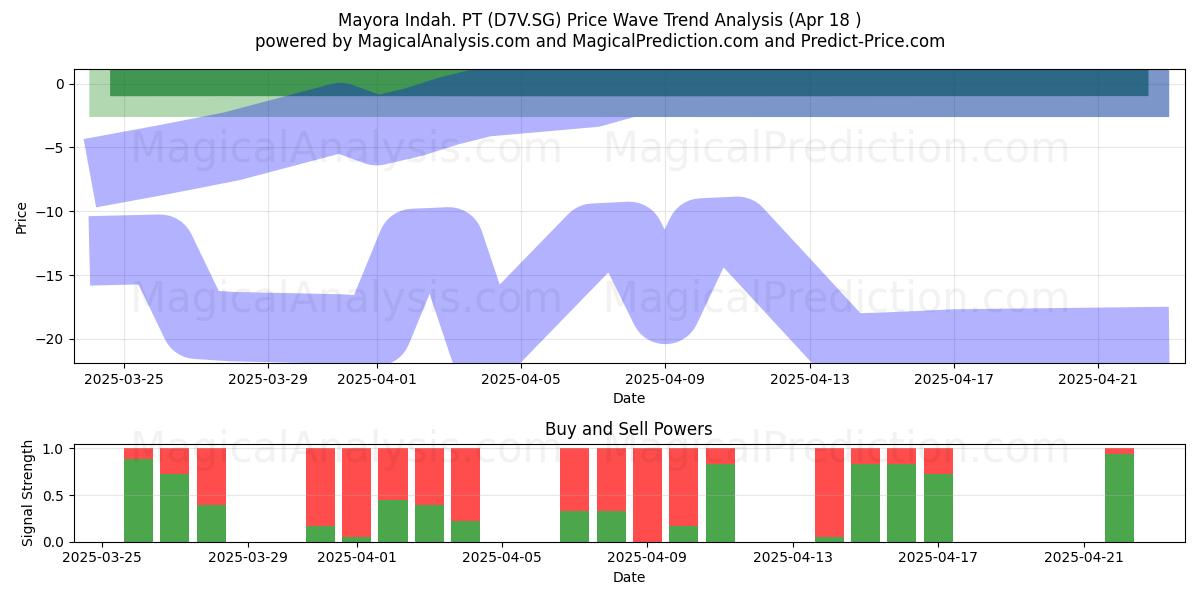Click the 'Date' label under the price chart

point(629,398)
